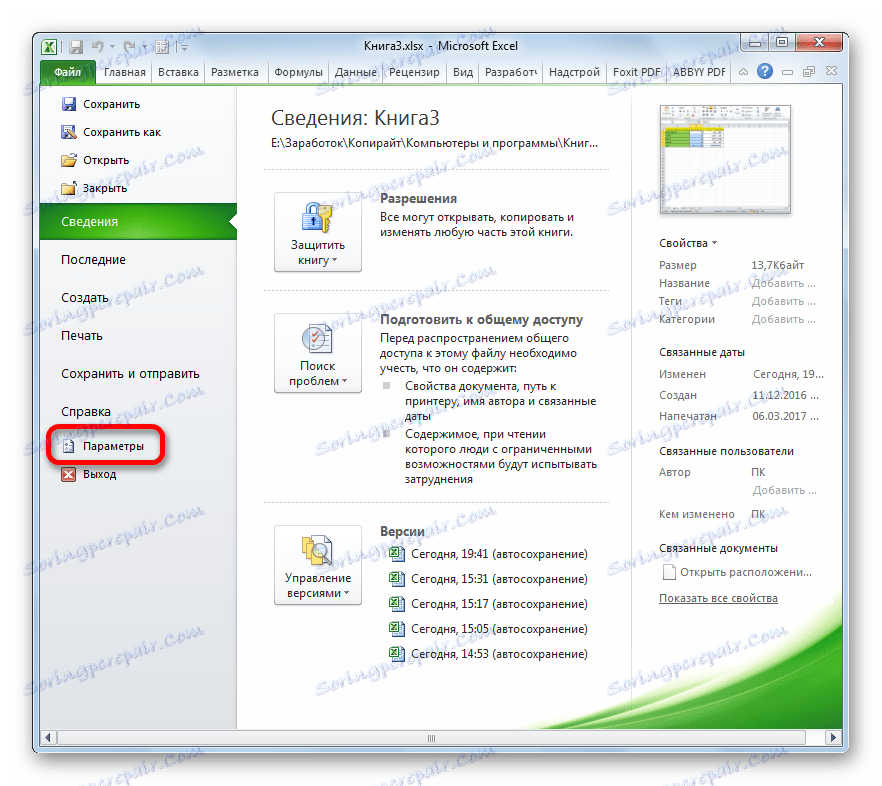Open the Защитить книгу protect dropdown
Viewport: 882px width, 786px height.
click(317, 232)
